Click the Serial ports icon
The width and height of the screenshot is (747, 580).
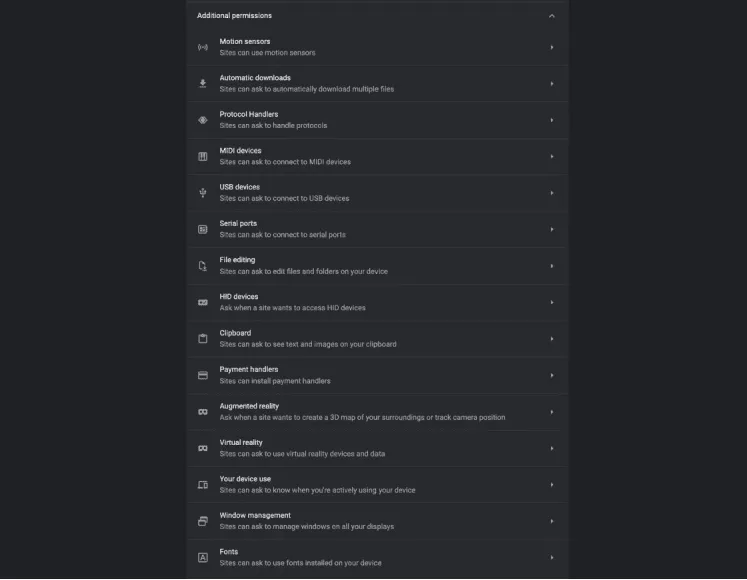point(203,229)
